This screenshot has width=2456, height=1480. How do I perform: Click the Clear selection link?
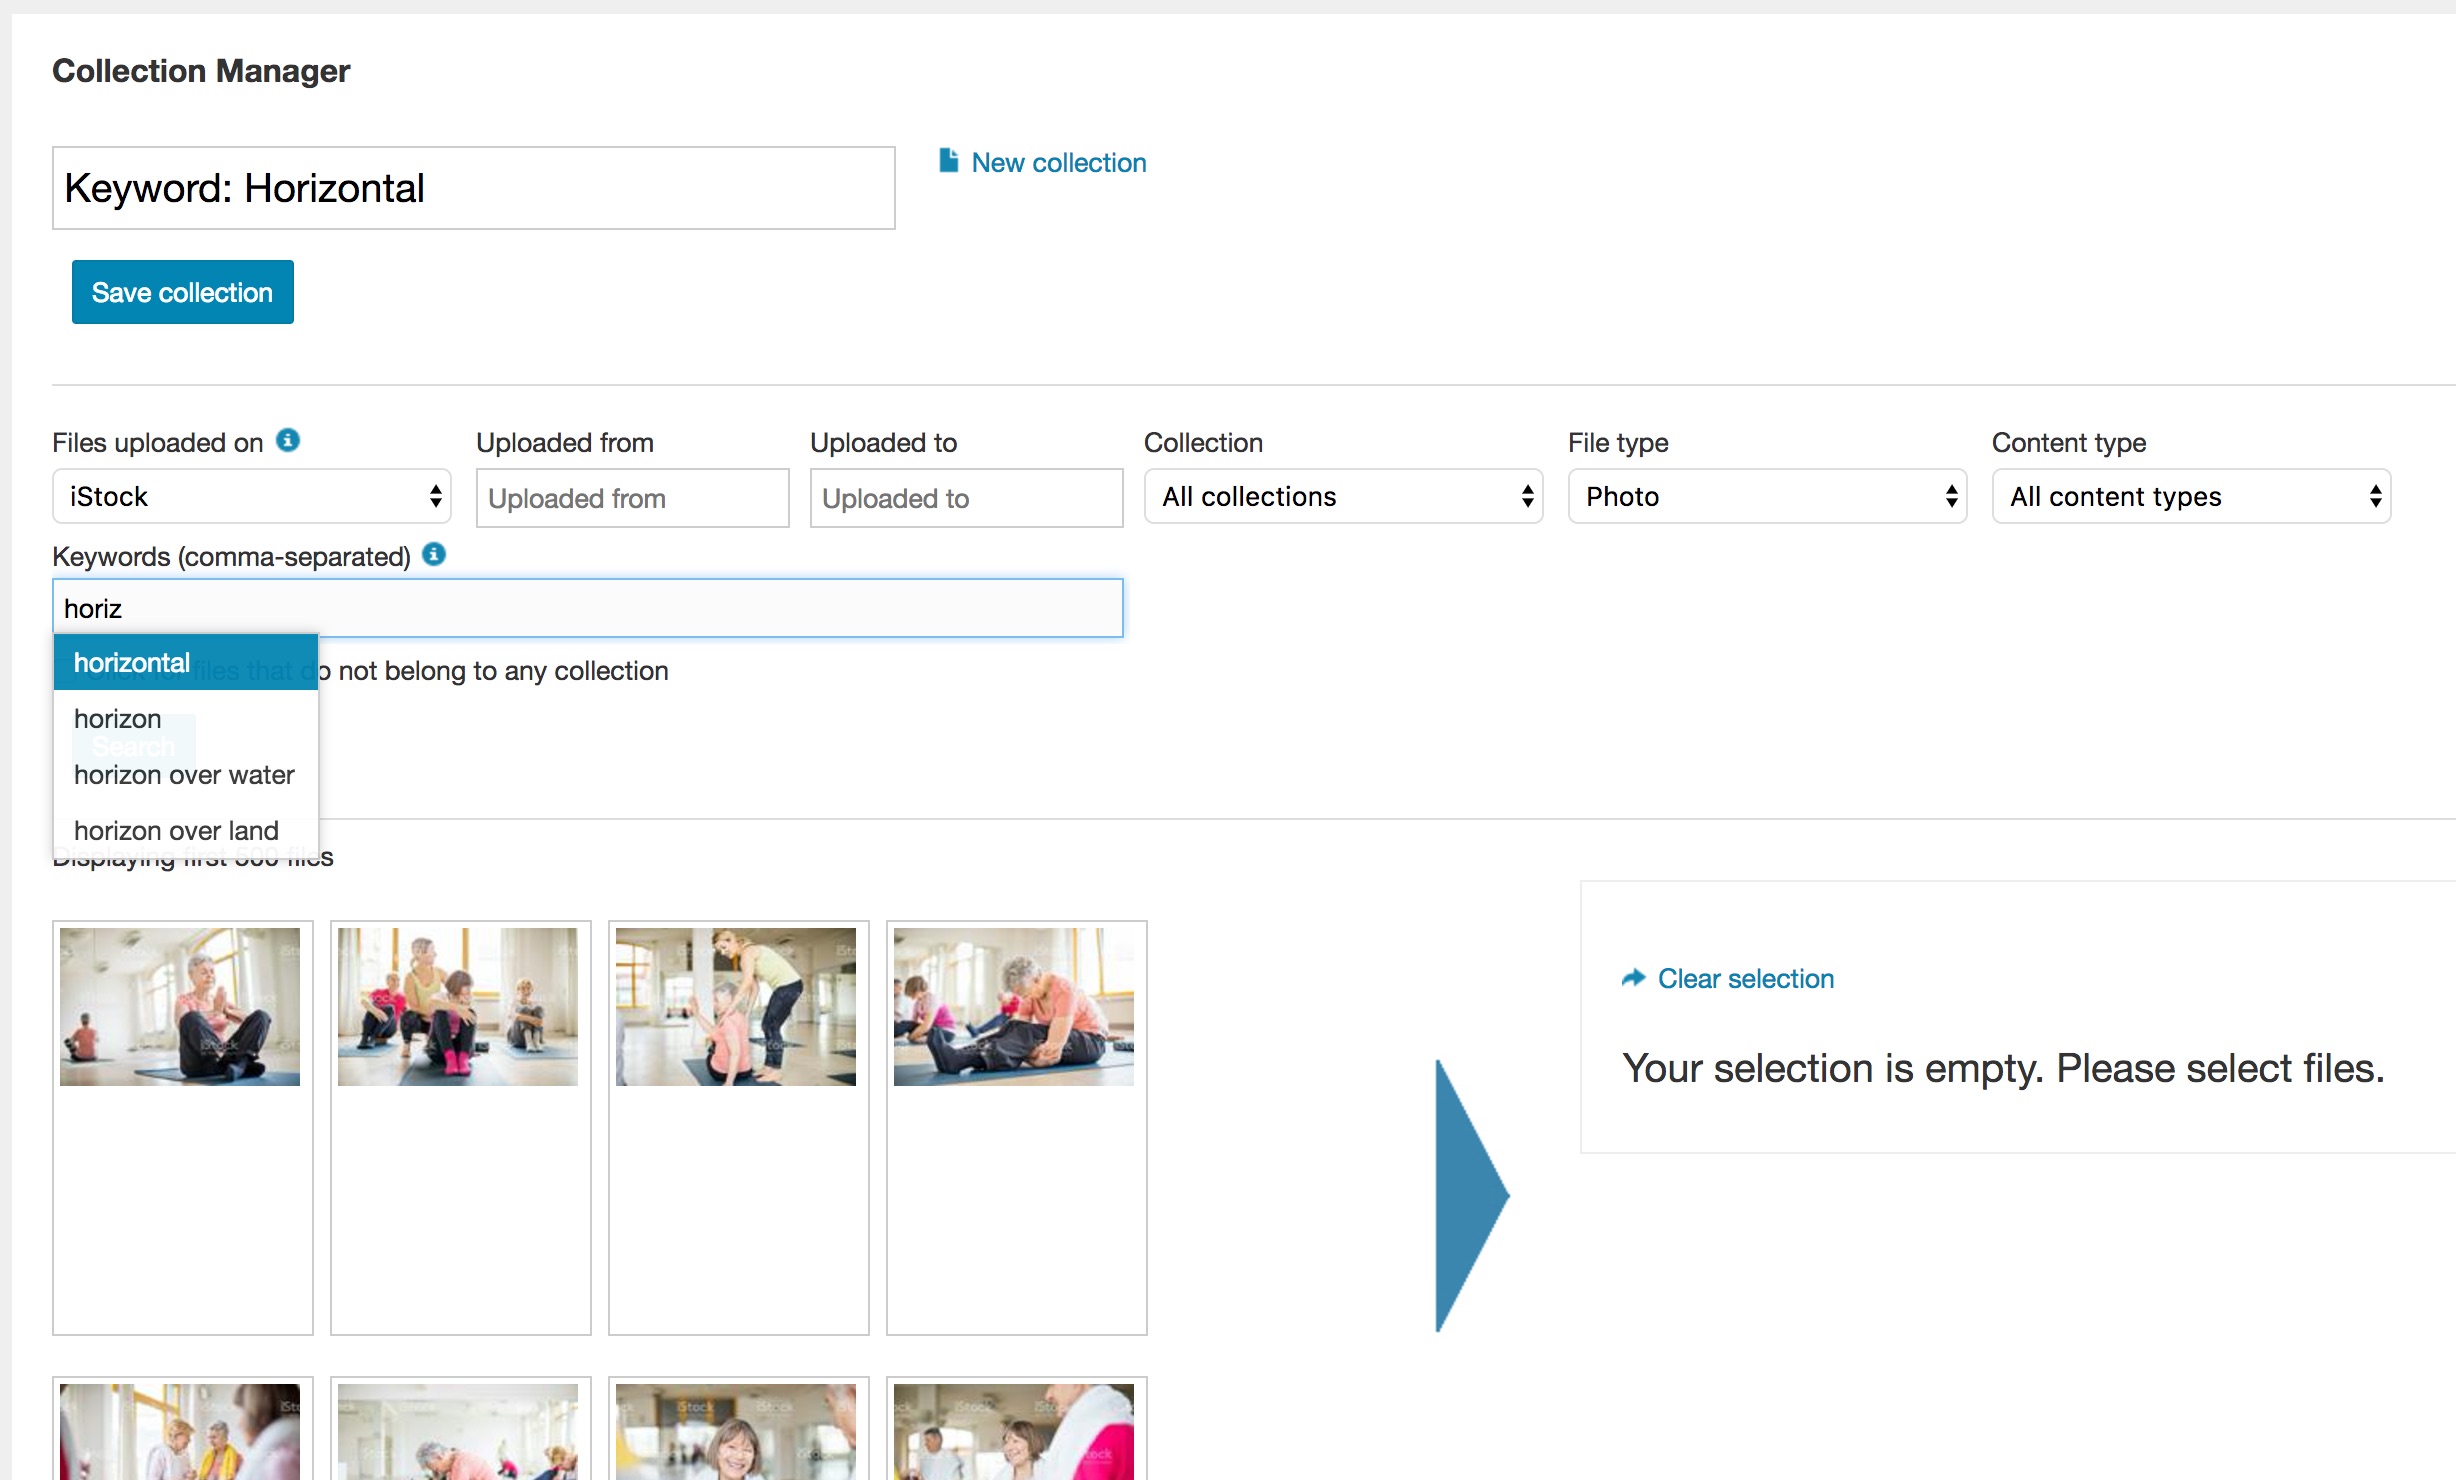(1745, 978)
